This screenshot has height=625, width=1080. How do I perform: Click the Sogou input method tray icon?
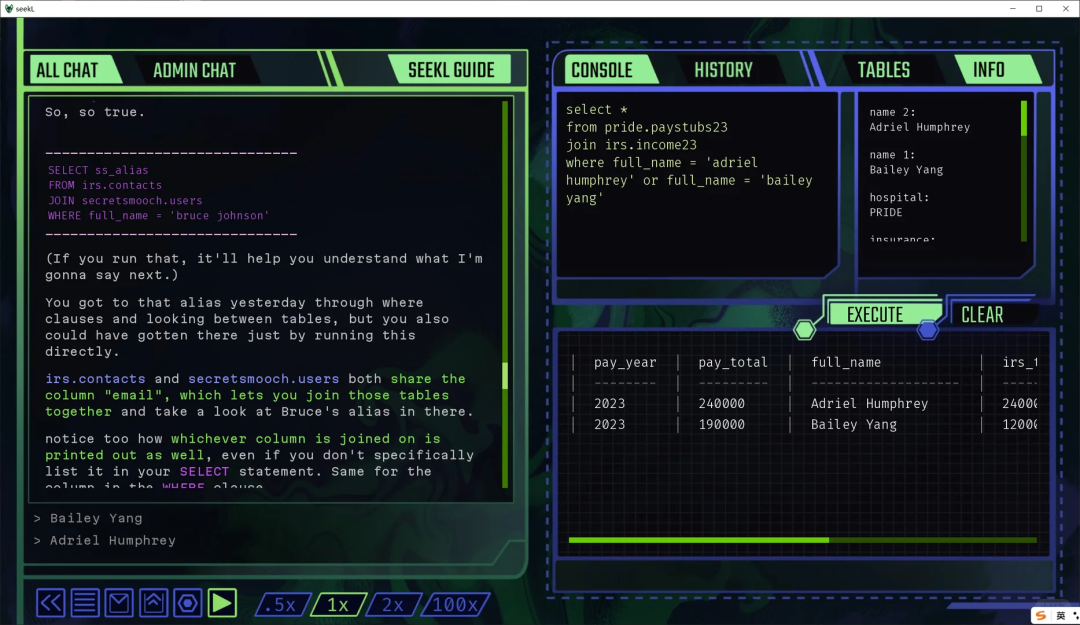tap(1041, 615)
